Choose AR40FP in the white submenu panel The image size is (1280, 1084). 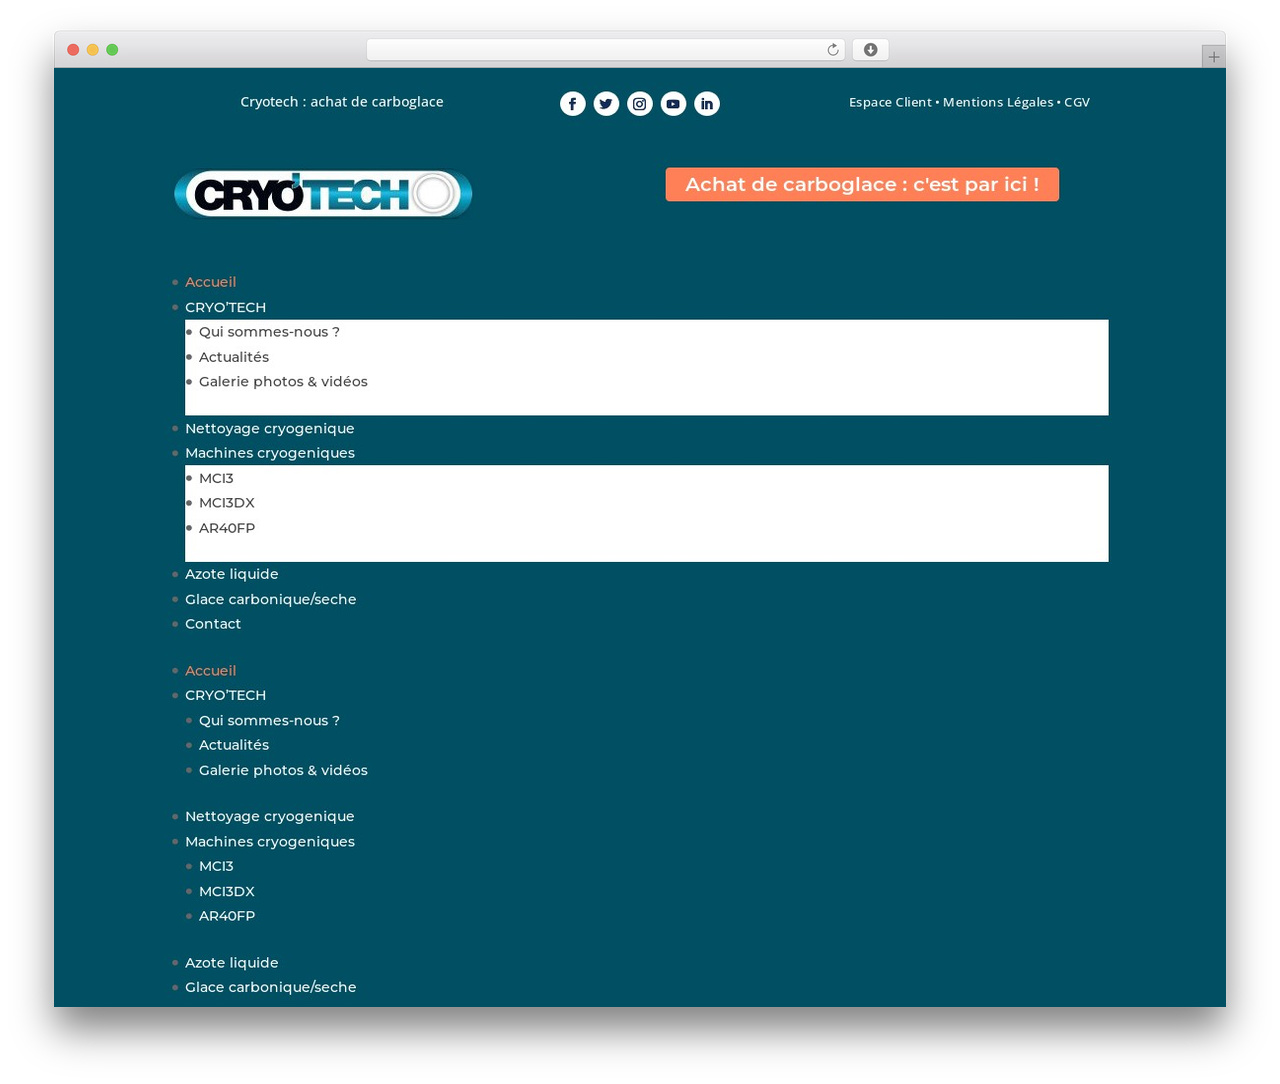click(227, 528)
